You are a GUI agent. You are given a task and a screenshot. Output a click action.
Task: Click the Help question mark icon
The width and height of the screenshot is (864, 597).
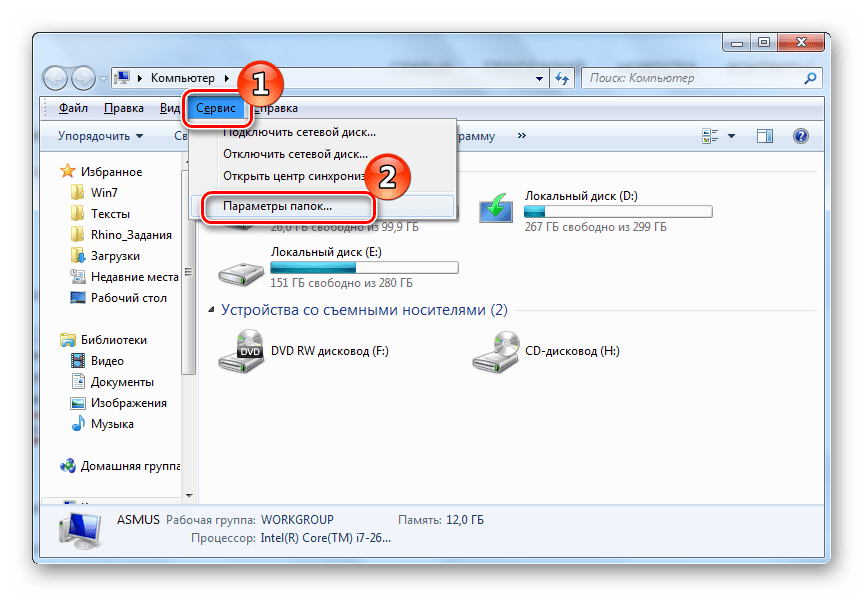[x=800, y=136]
